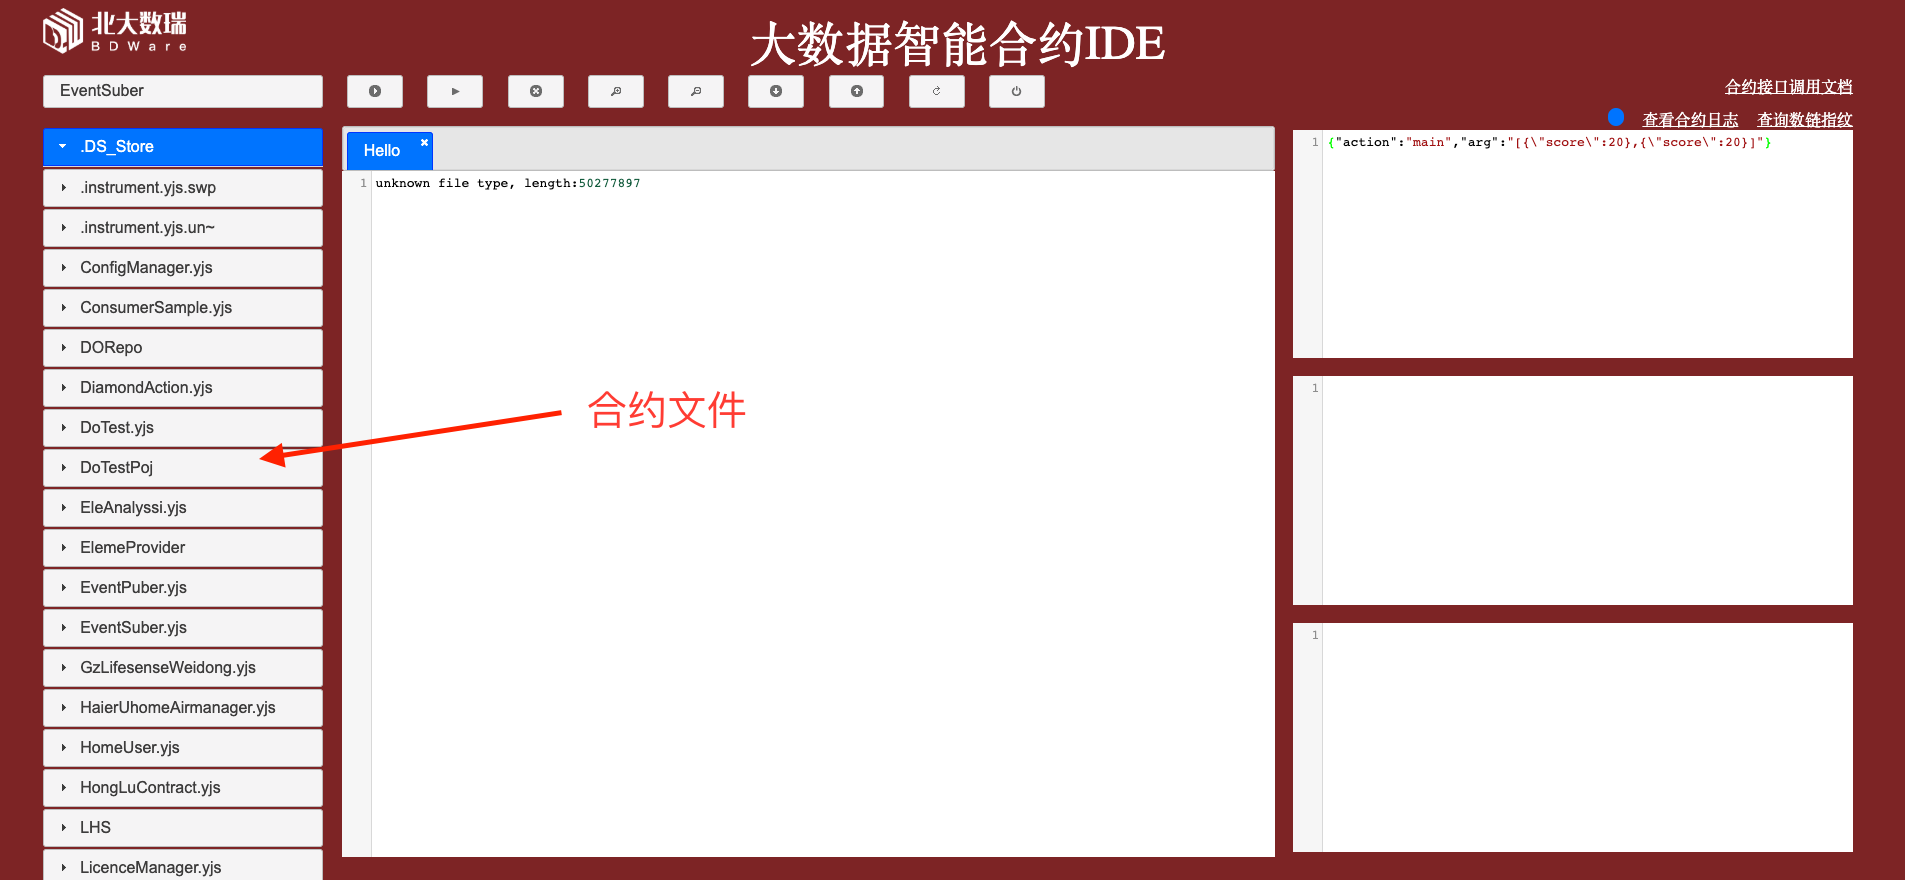
Task: Click the circled down arrow button
Action: click(x=776, y=91)
